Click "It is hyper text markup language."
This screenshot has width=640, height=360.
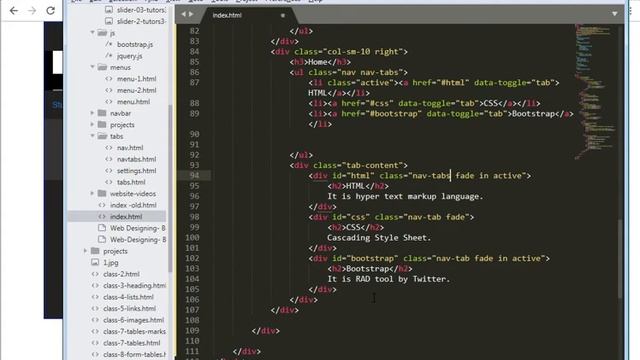point(405,196)
